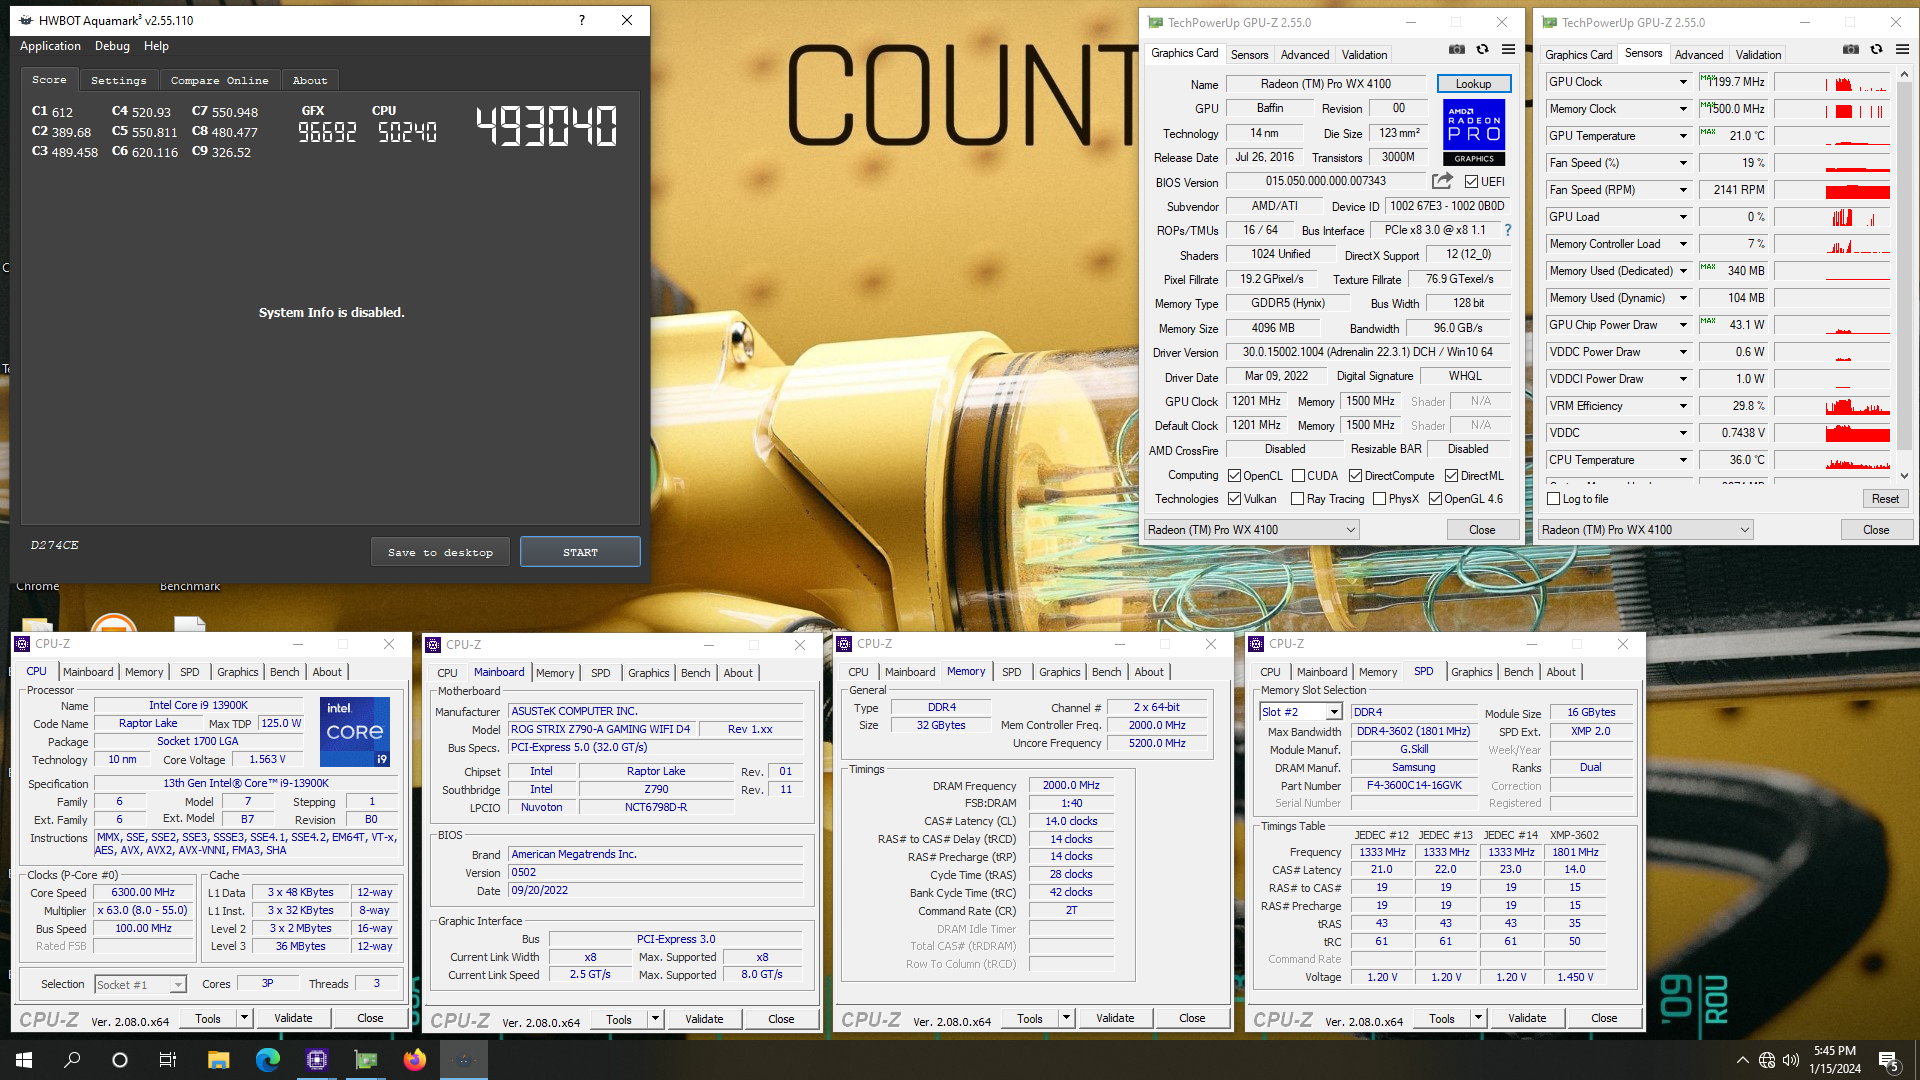Open the hamburger menu in GPU-Z Sensors window
The height and width of the screenshot is (1080, 1920).
pyautogui.click(x=1902, y=49)
